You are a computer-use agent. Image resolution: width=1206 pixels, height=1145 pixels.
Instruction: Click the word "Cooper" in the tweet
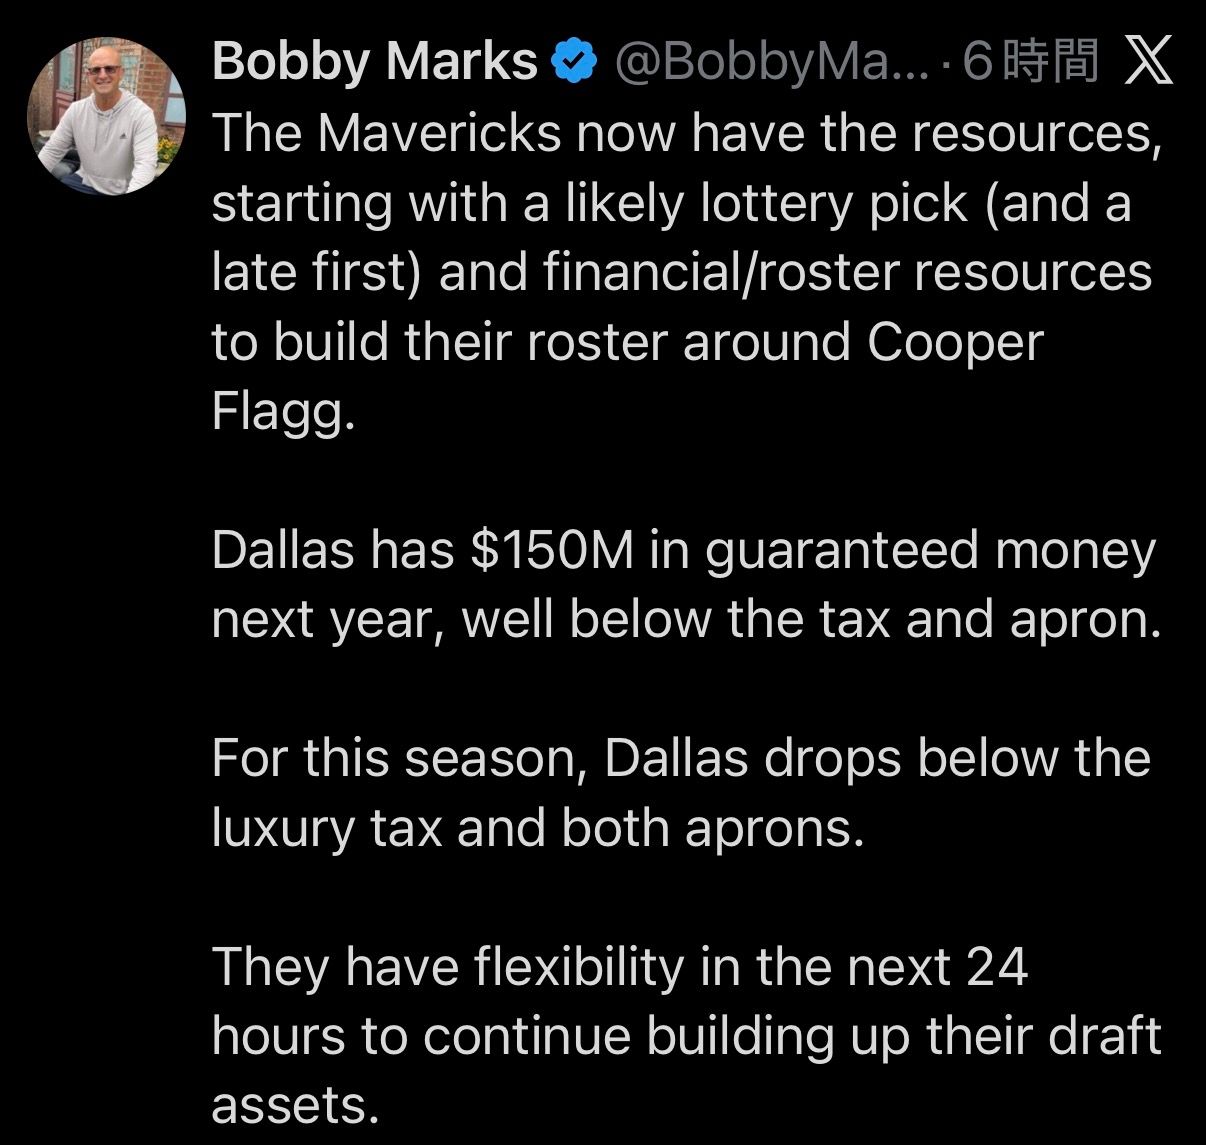coord(955,342)
